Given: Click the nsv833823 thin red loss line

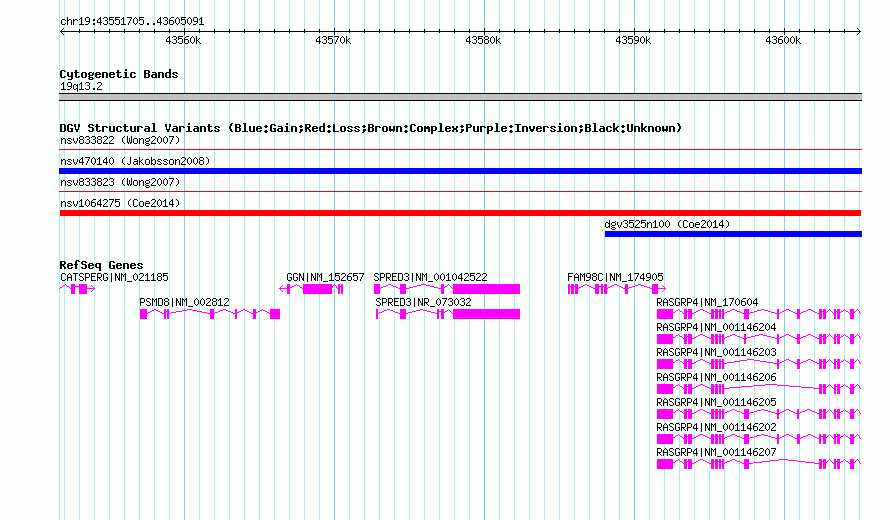Looking at the screenshot, I should click(460, 192).
